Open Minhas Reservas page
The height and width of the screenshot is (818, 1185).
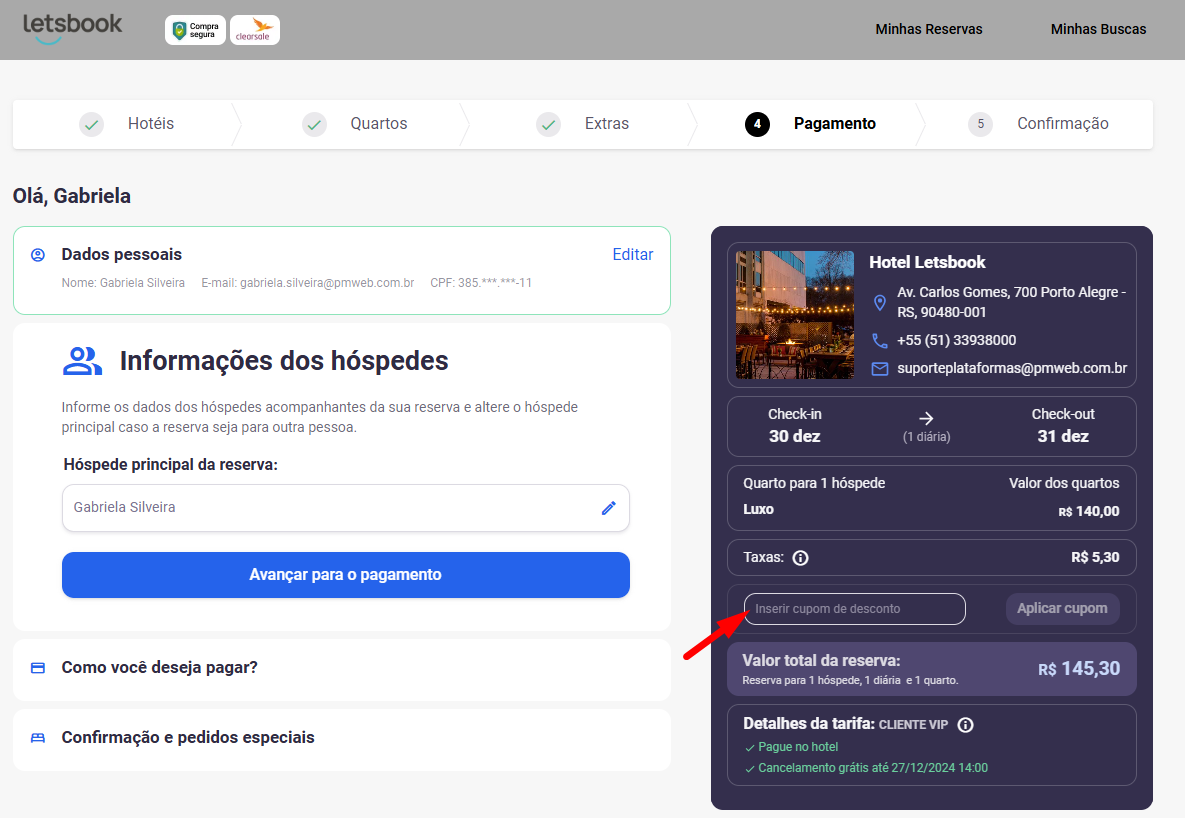[929, 29]
